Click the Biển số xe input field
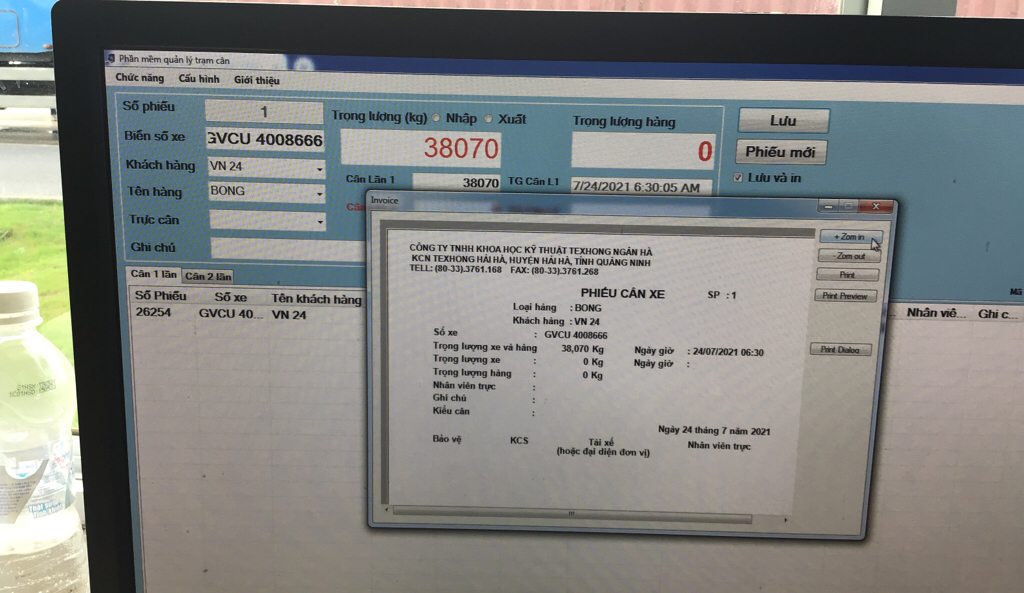The width and height of the screenshot is (1024, 593). click(265, 139)
